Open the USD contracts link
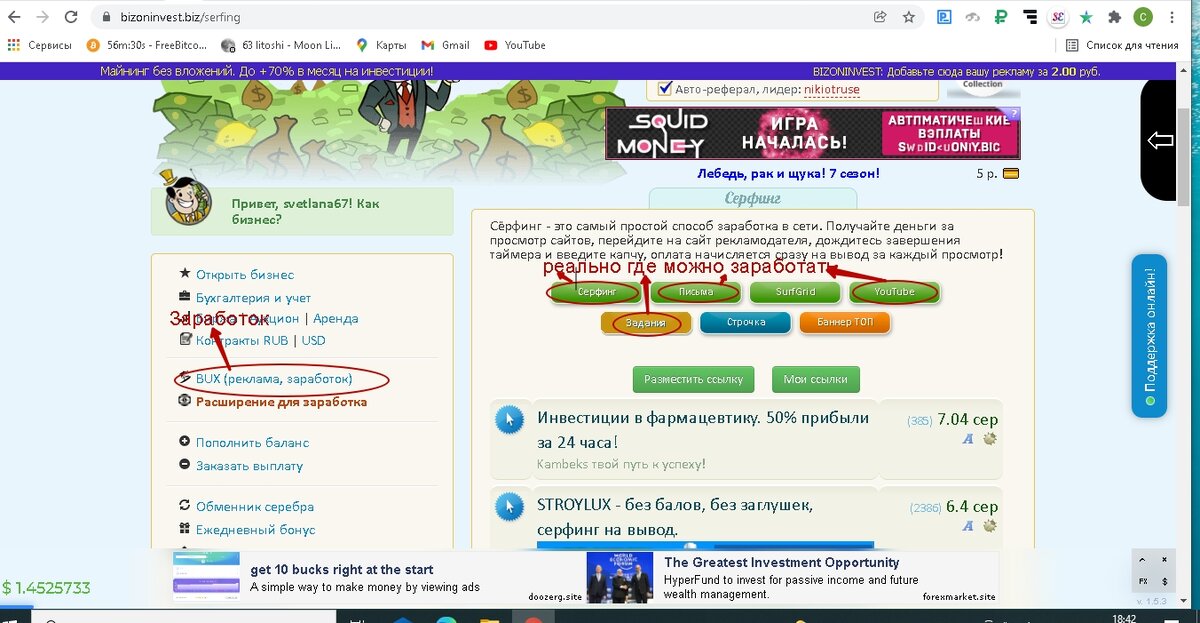The width and height of the screenshot is (1200, 623). [x=313, y=340]
